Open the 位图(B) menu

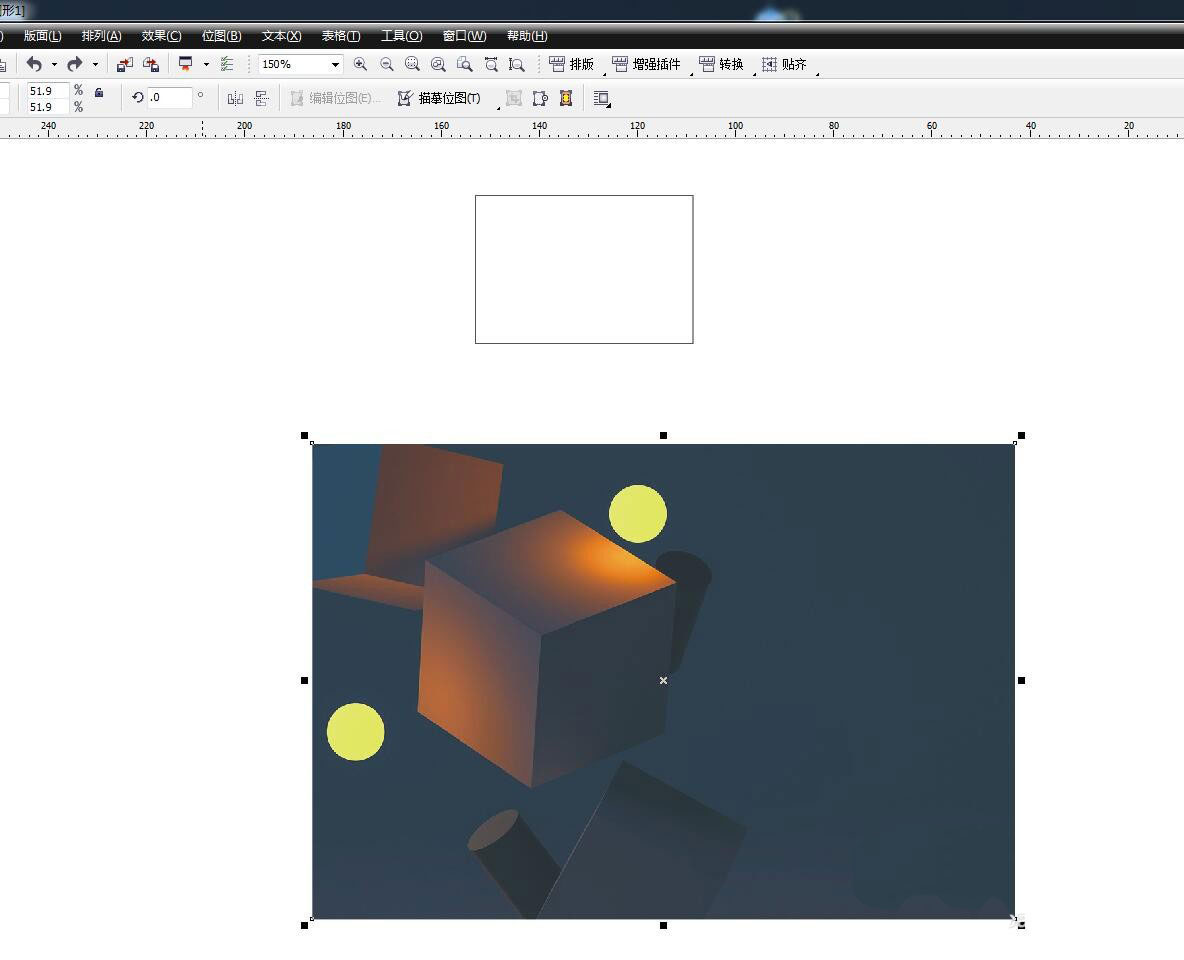click(221, 36)
